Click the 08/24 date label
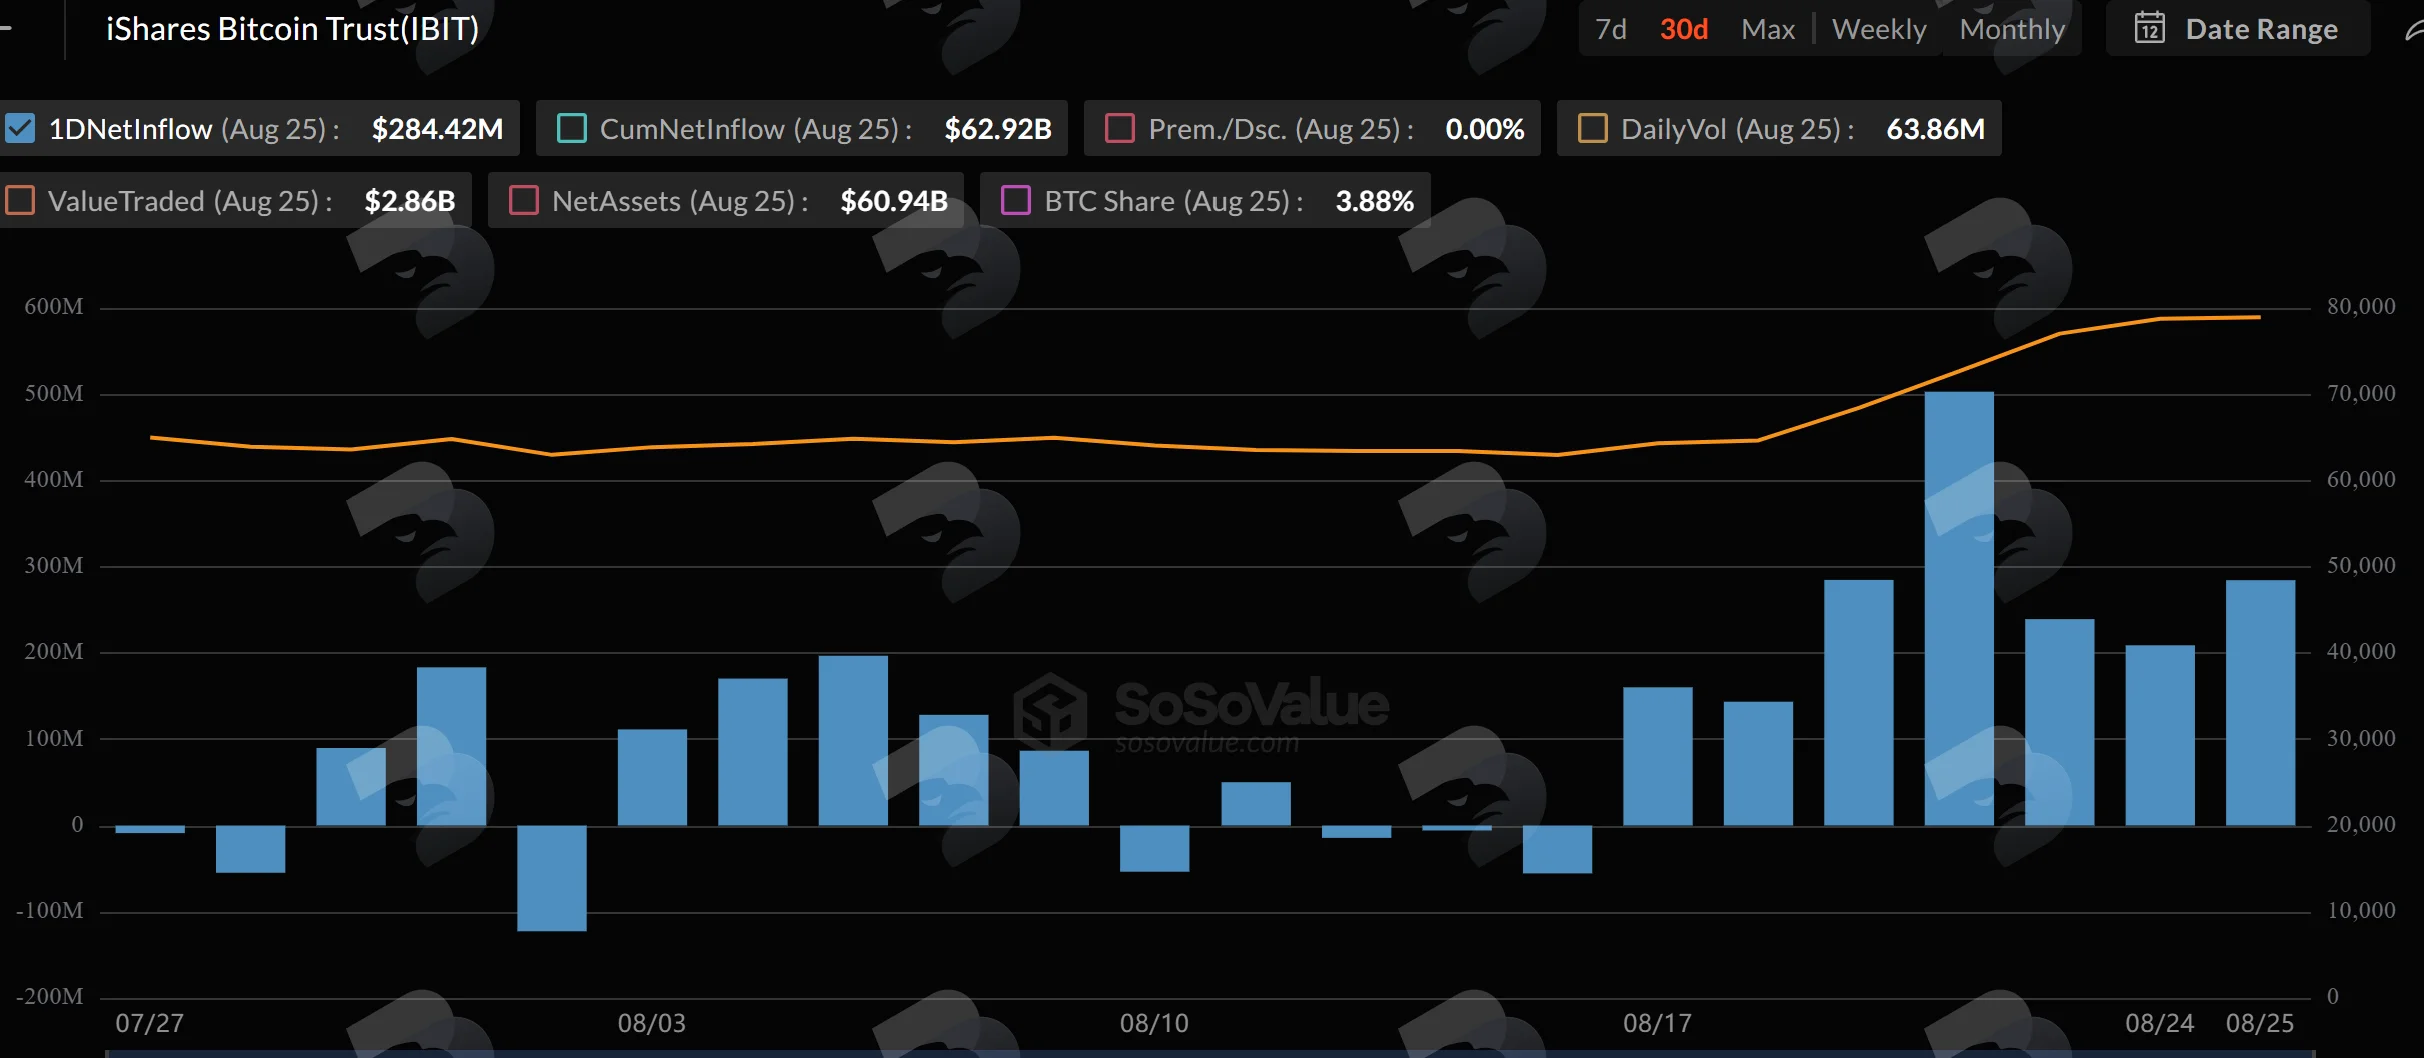 (2160, 1023)
